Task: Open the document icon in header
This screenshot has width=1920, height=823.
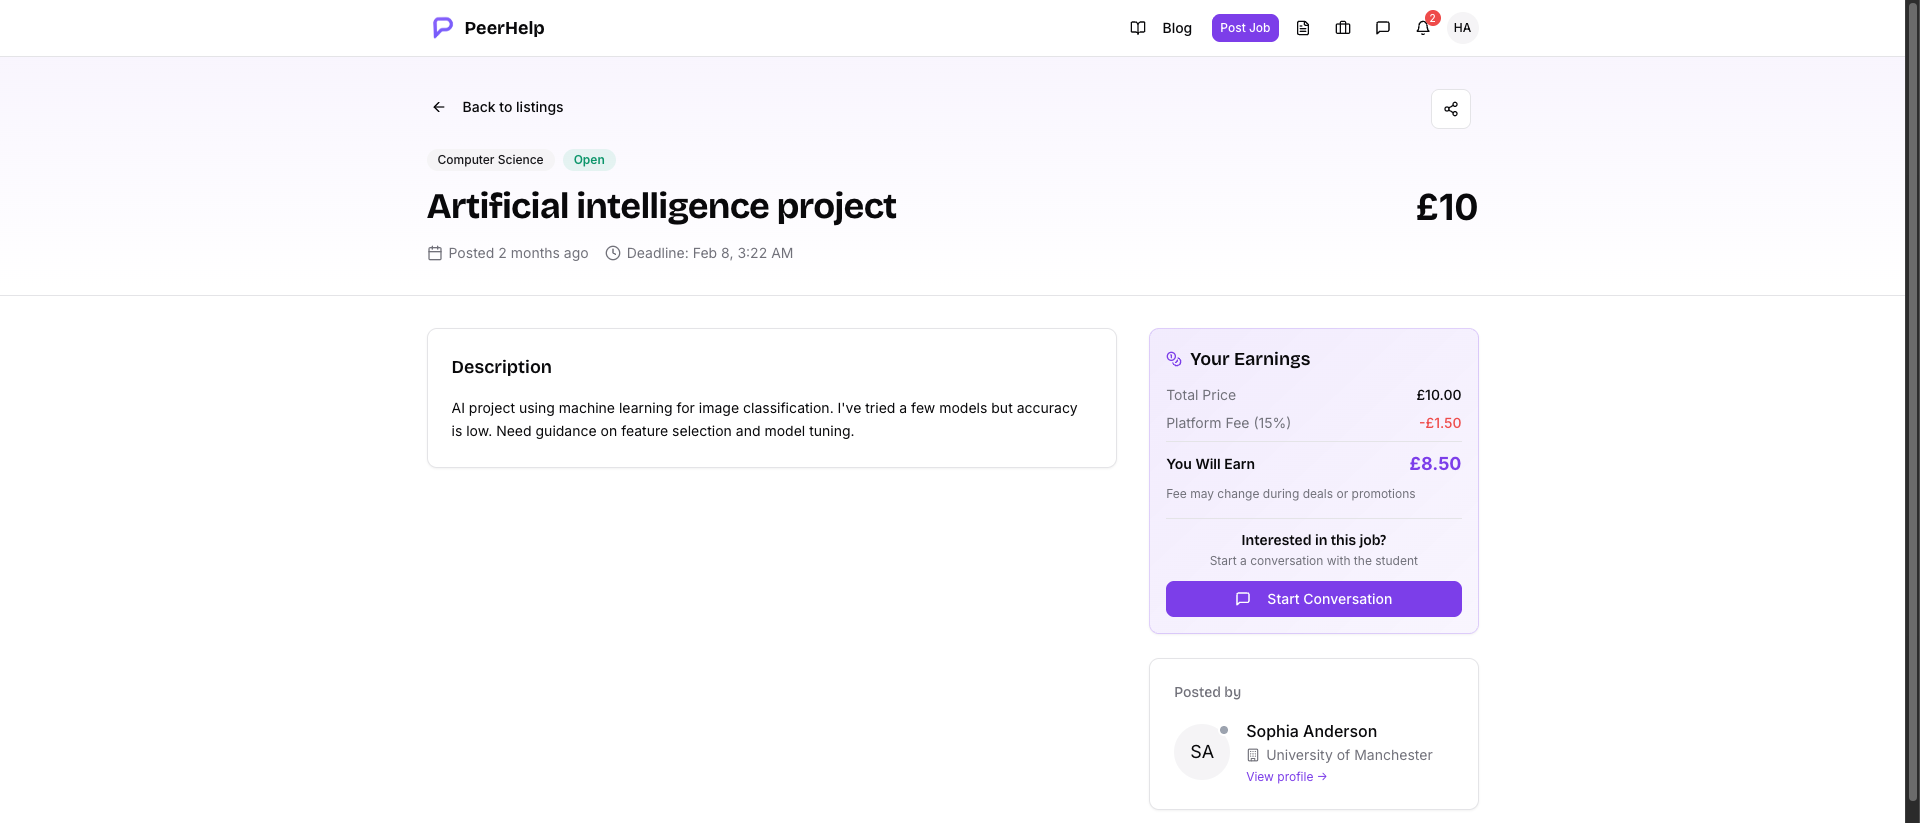Action: pyautogui.click(x=1303, y=28)
